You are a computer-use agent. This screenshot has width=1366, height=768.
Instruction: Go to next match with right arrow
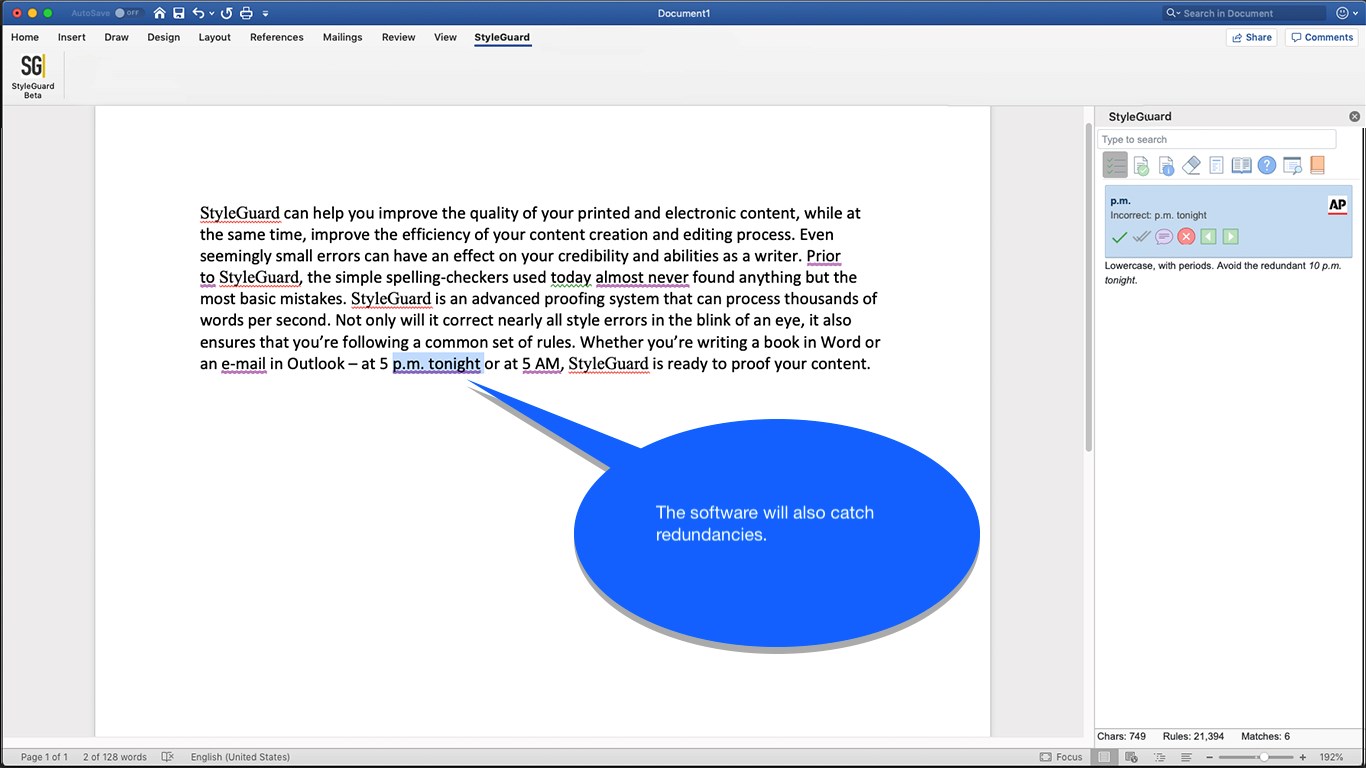click(x=1230, y=237)
